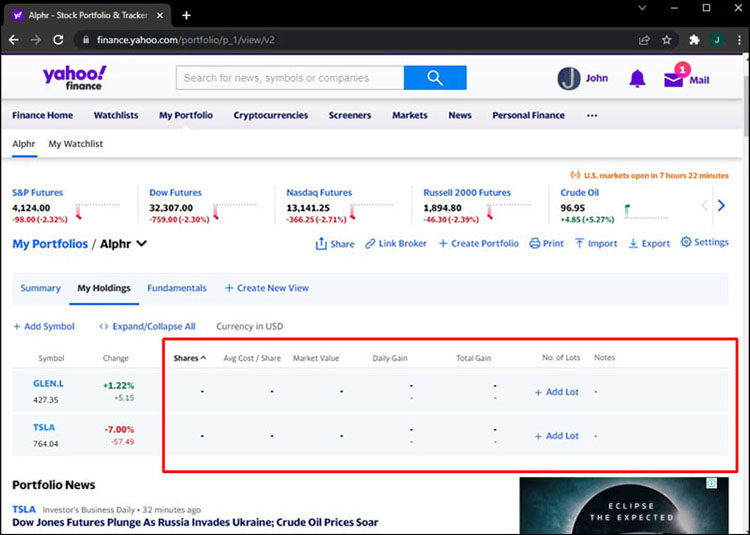Viewport: 750px width, 535px height.
Task: Open the notifications bell
Action: tap(637, 78)
